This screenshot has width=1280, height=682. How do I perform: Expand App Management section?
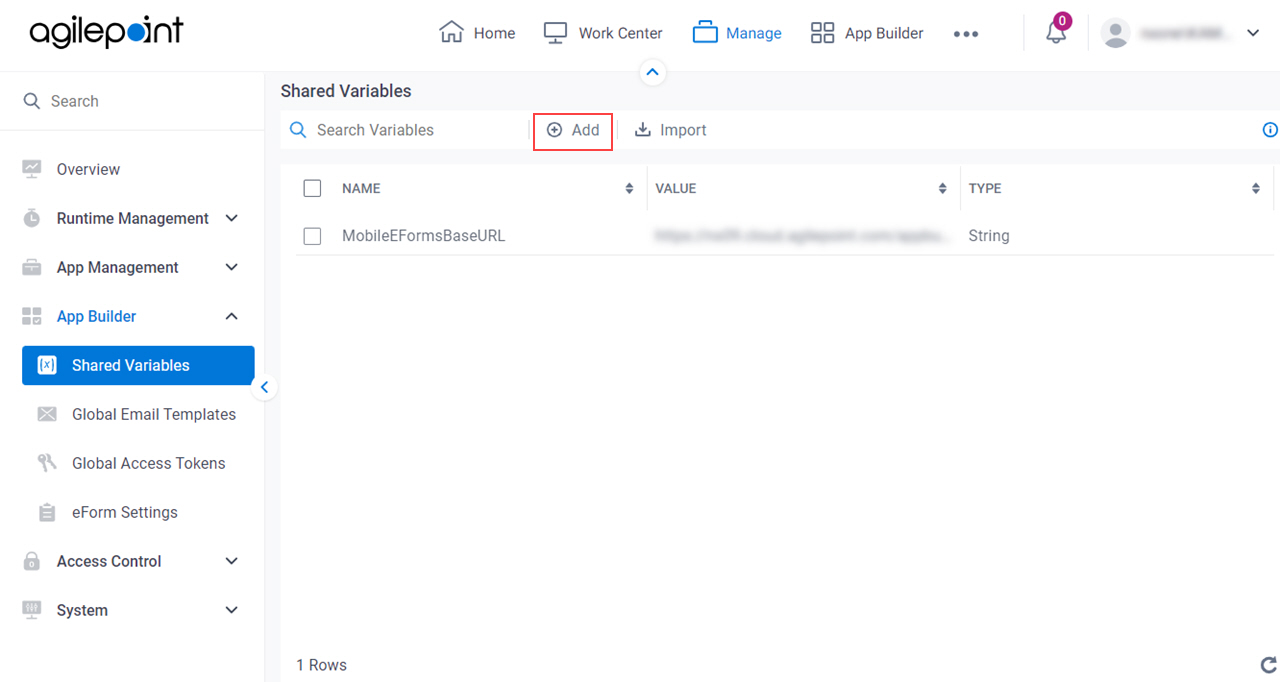click(232, 267)
